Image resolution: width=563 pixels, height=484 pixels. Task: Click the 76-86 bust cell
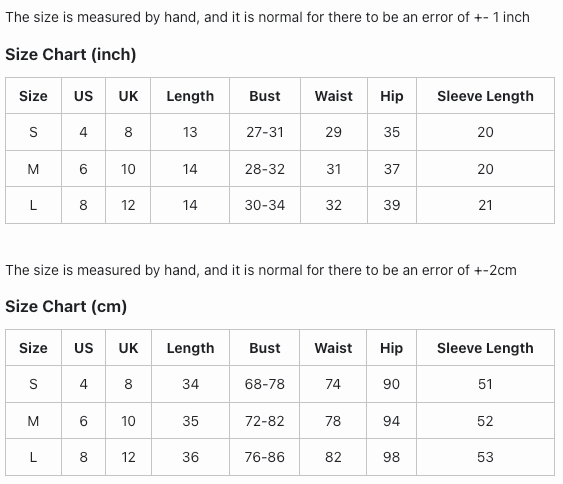coord(265,457)
